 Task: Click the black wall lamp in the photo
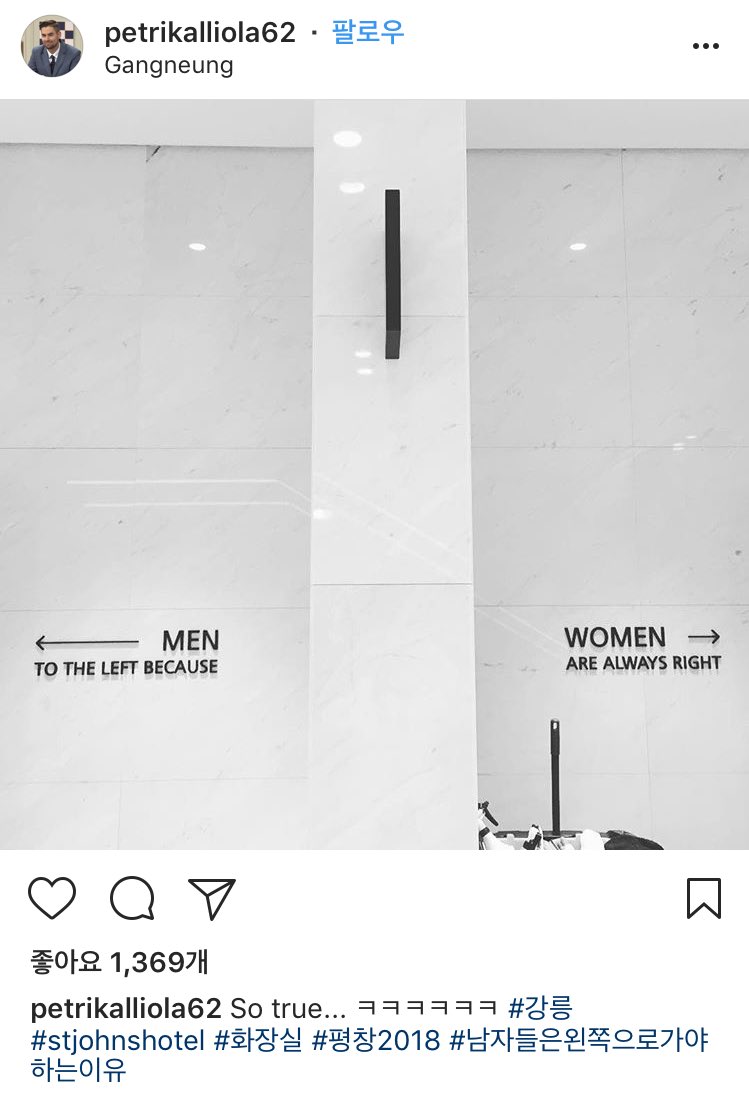point(393,274)
